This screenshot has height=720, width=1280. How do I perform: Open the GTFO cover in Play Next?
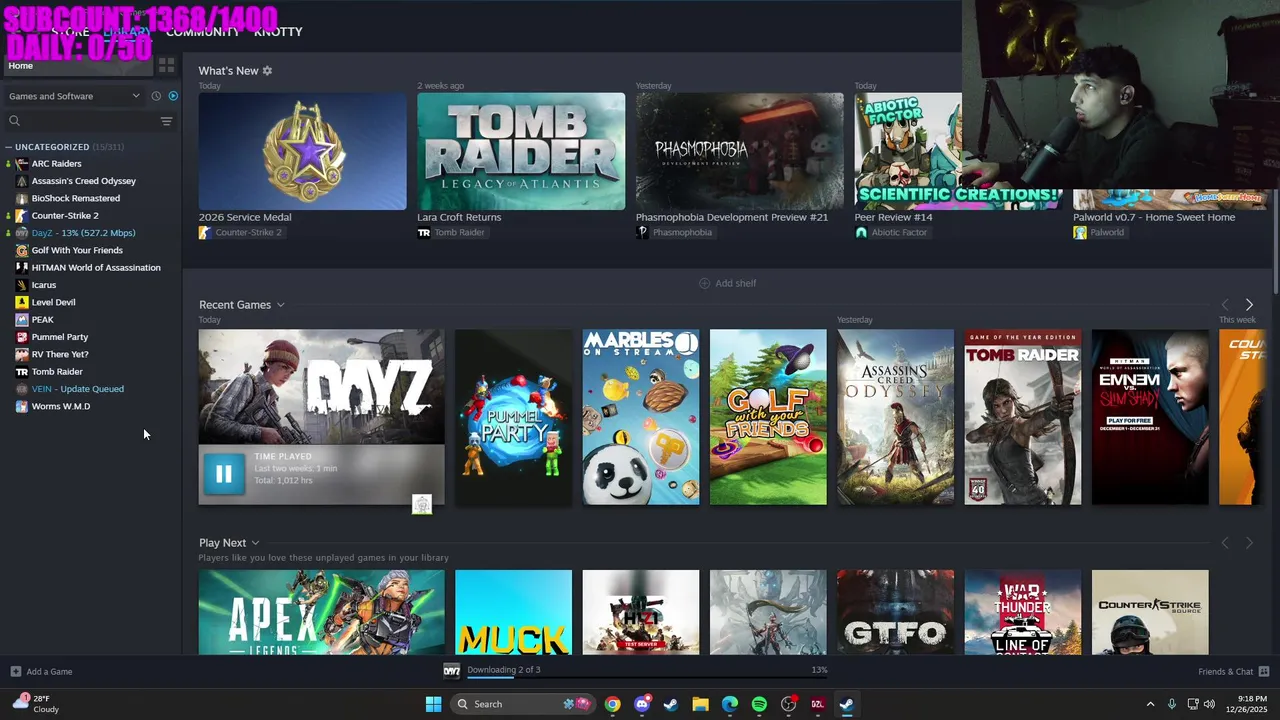pos(895,612)
